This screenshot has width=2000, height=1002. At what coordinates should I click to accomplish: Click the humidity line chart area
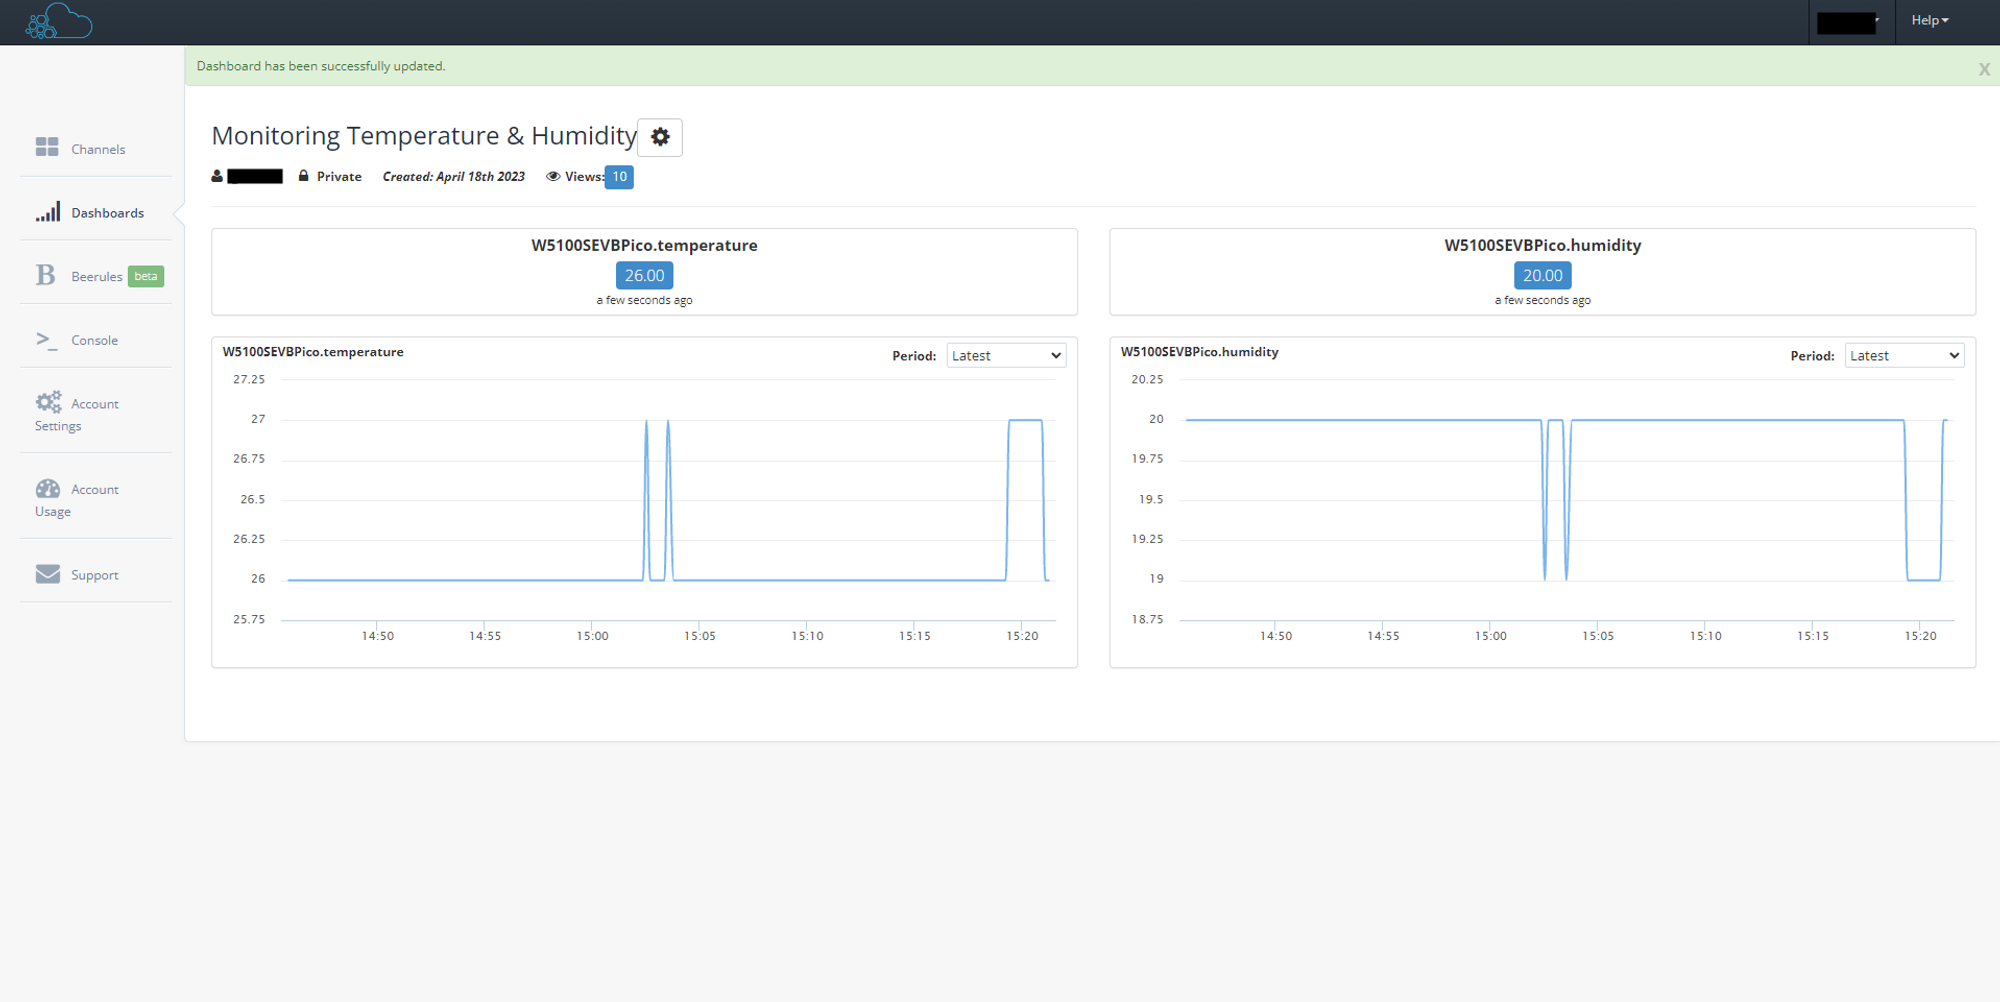1566,500
